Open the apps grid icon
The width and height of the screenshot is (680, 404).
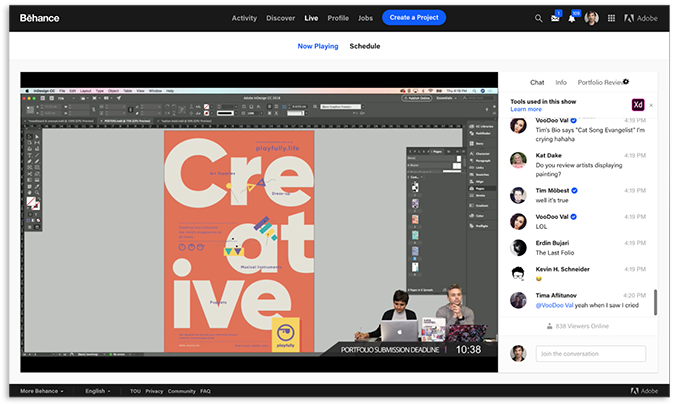(611, 18)
